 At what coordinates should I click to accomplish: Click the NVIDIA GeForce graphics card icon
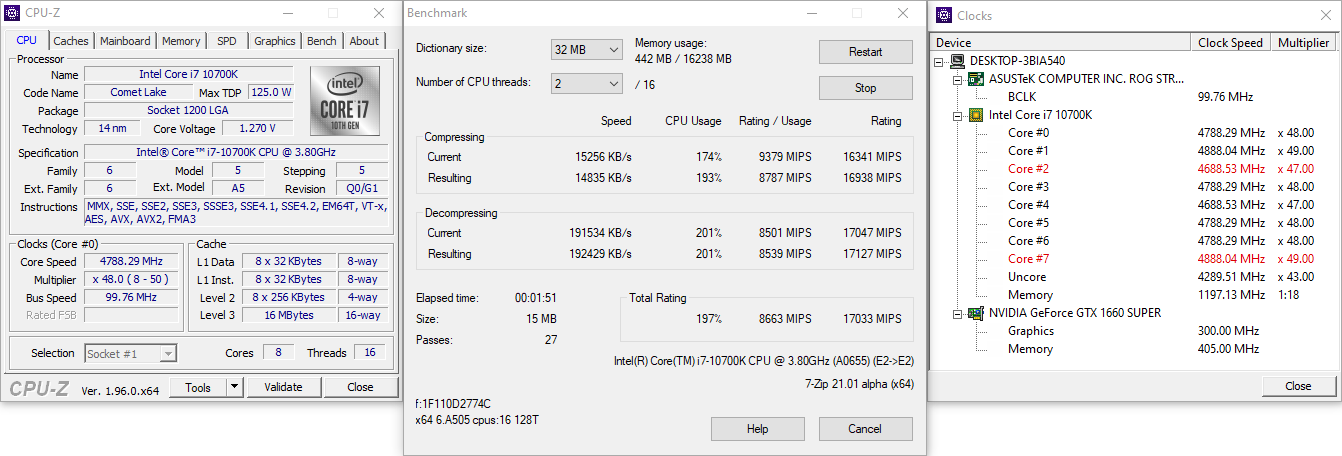click(976, 313)
